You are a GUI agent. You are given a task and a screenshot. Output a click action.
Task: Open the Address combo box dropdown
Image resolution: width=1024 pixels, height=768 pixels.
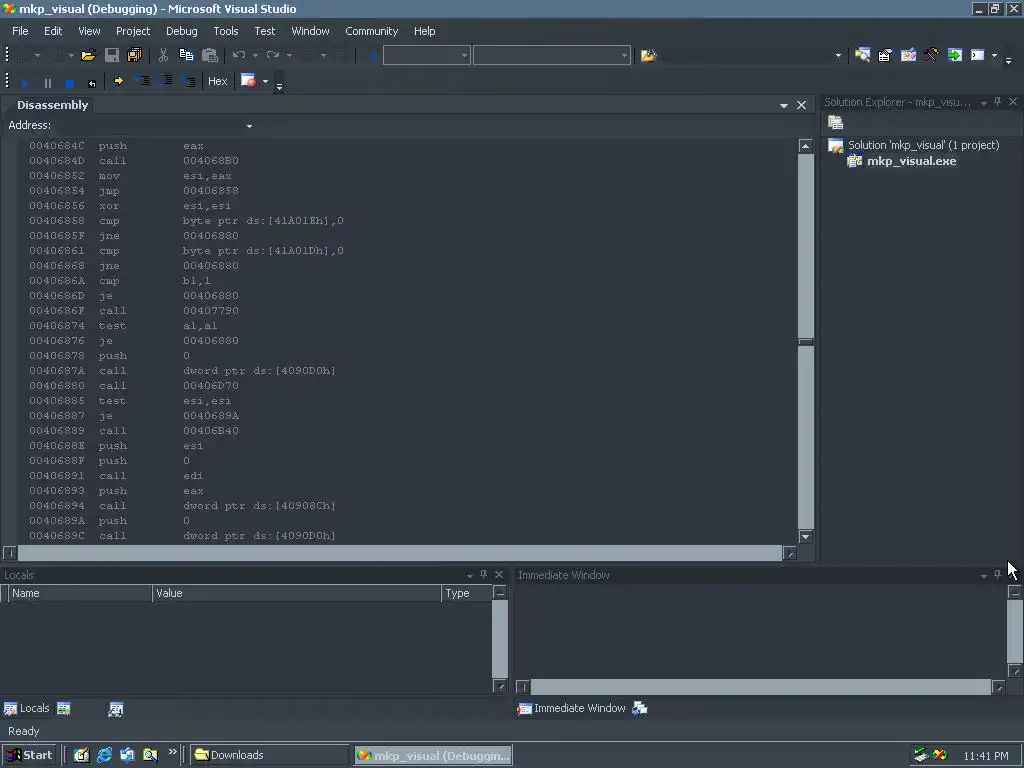(x=249, y=126)
